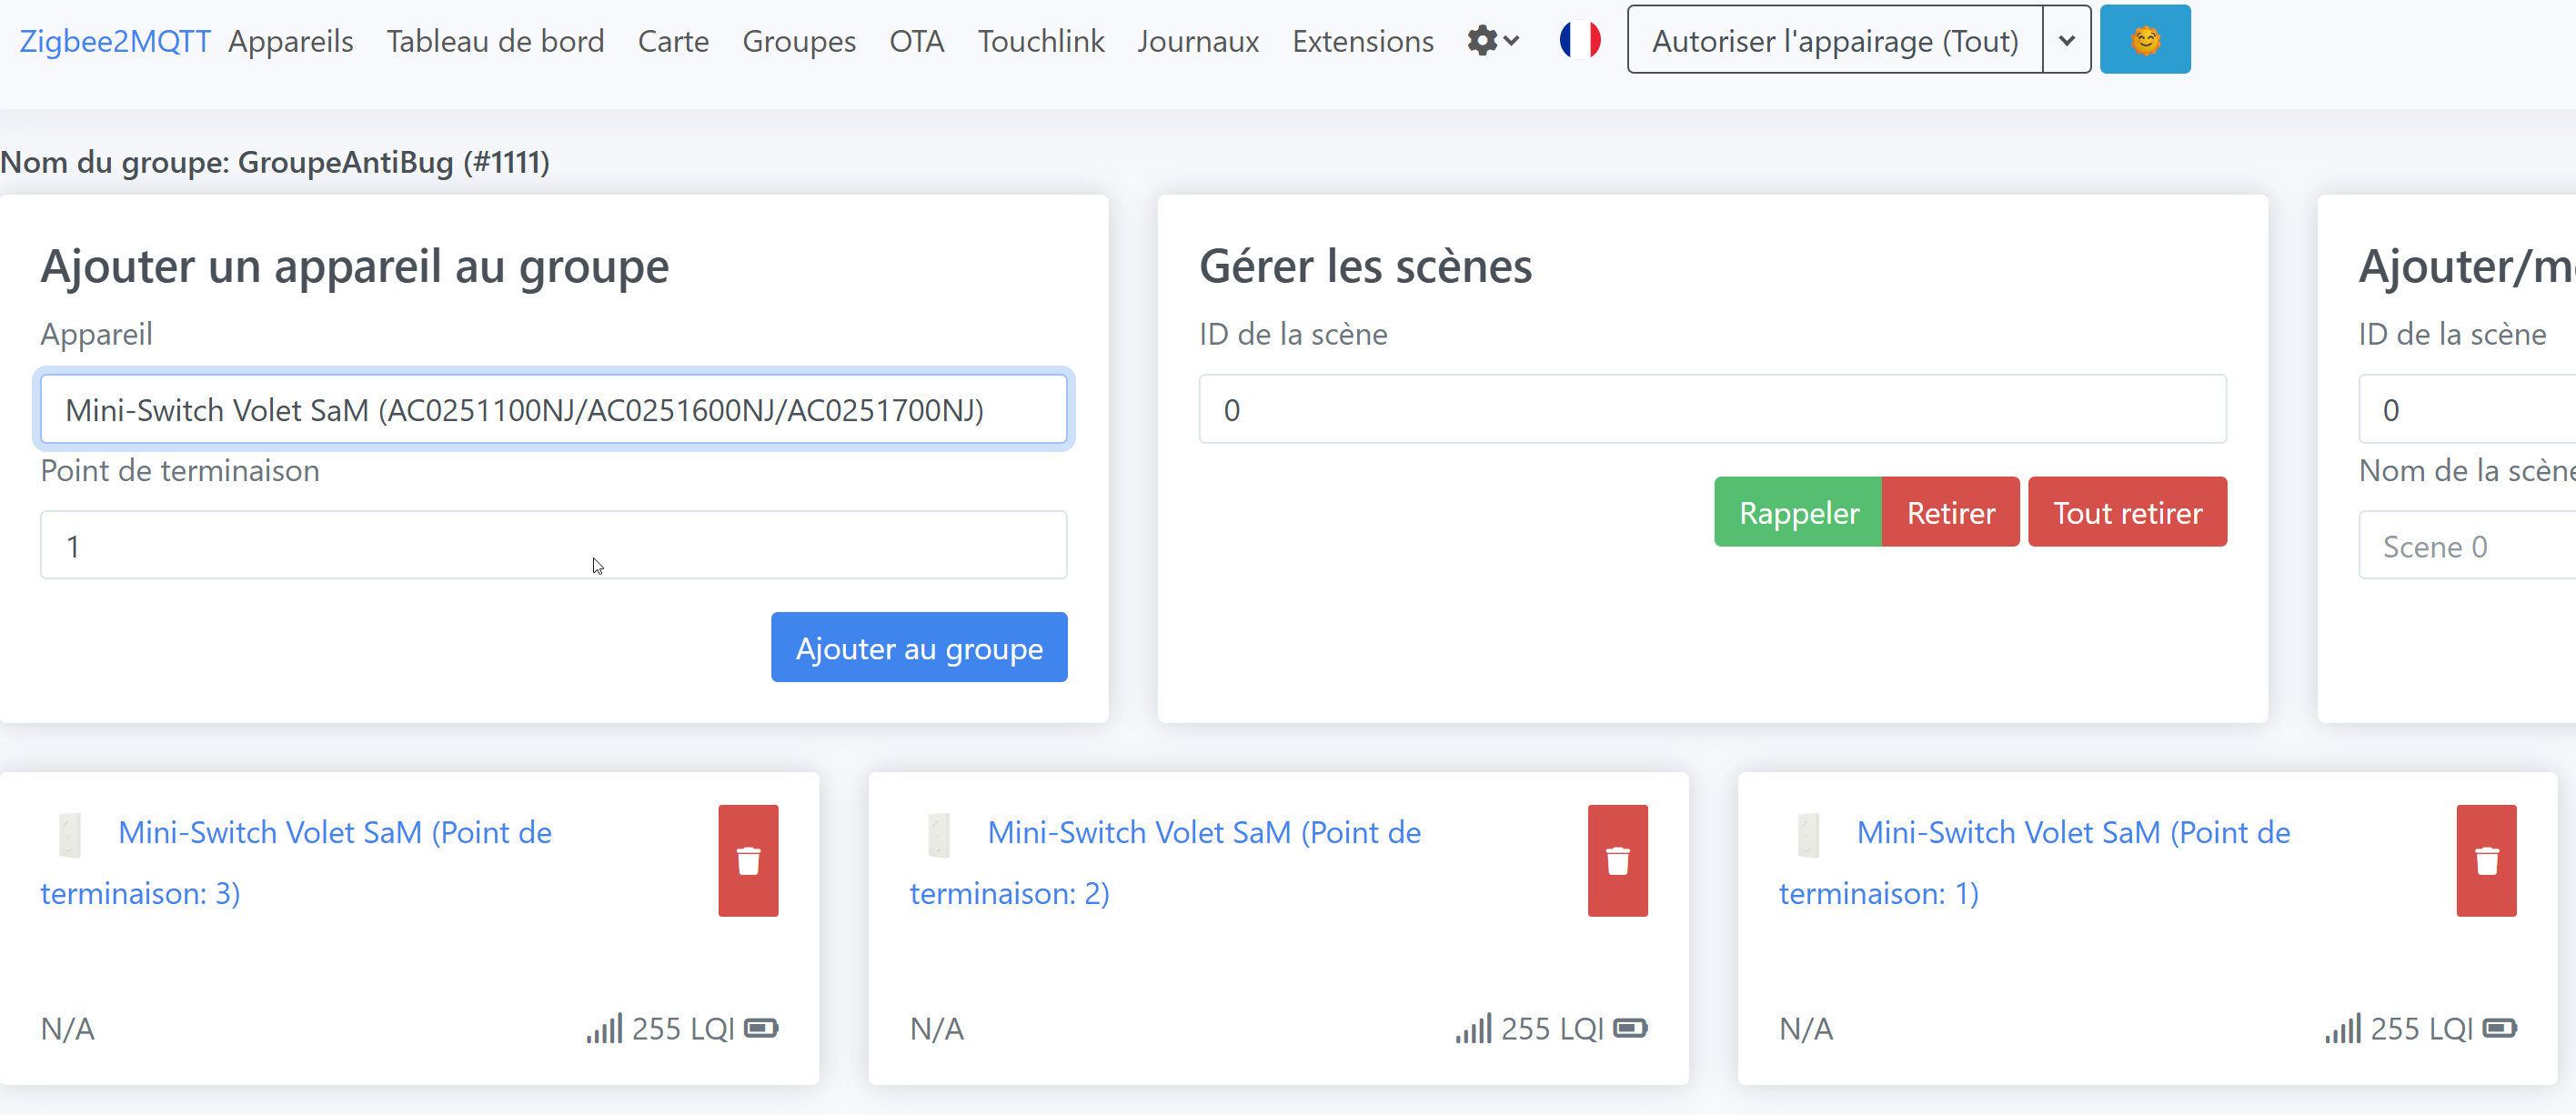Click the French flag language selector
Viewport: 2576px width, 1115px height.
tap(1580, 40)
